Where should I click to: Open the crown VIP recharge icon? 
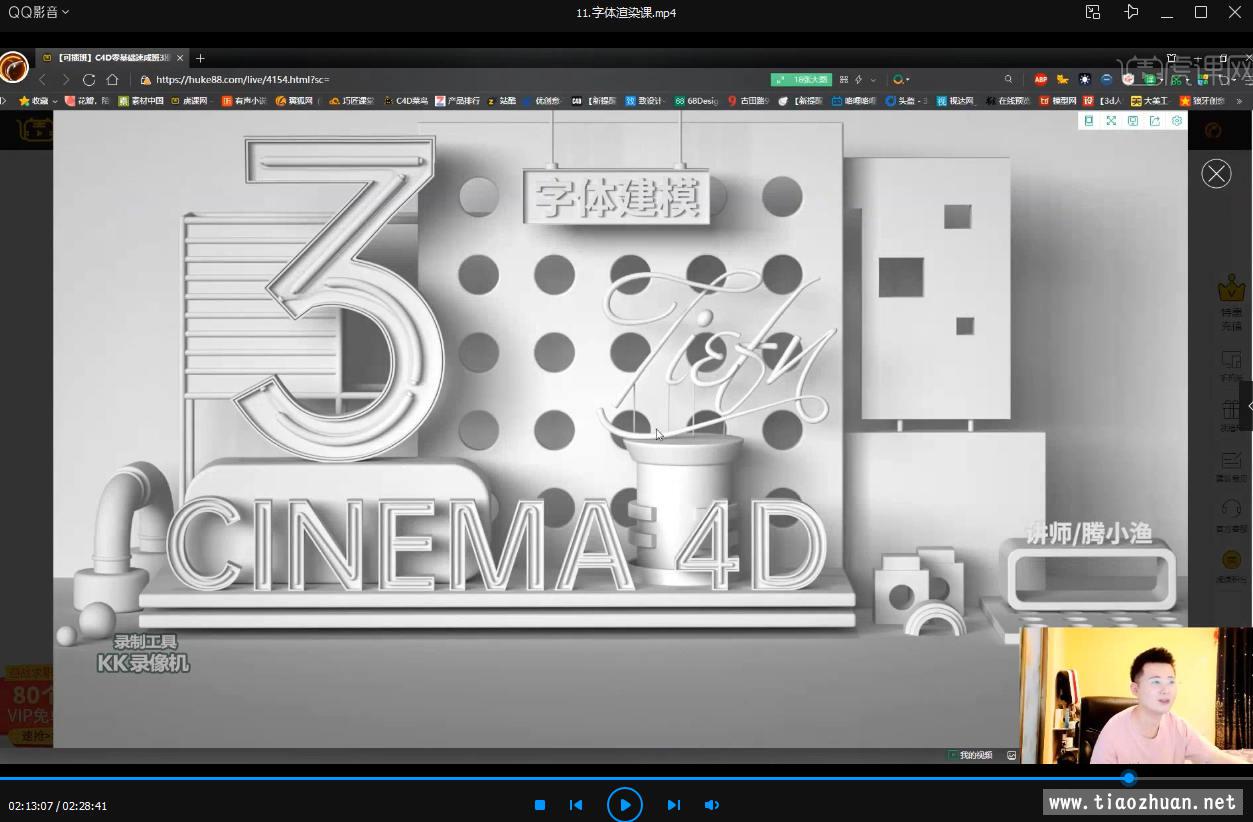tap(1231, 290)
